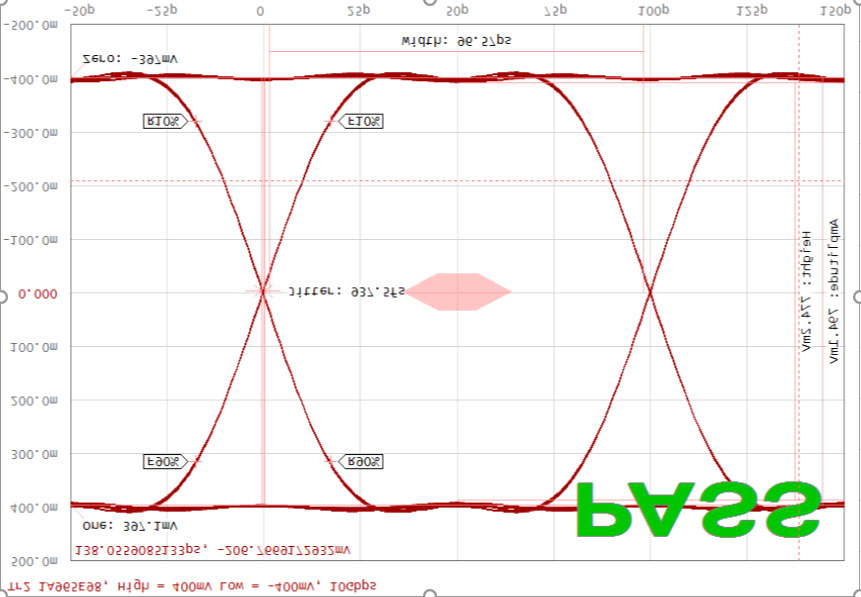Select the Width measurement text
Image resolution: width=861 pixels, height=597 pixels.
456,41
